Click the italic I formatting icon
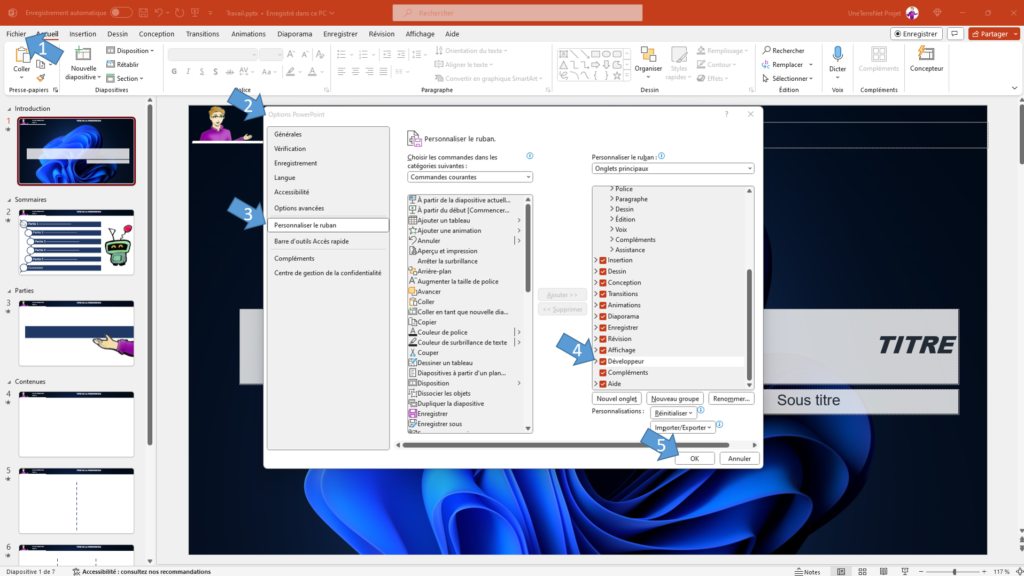The width and height of the screenshot is (1024, 576). [x=188, y=72]
